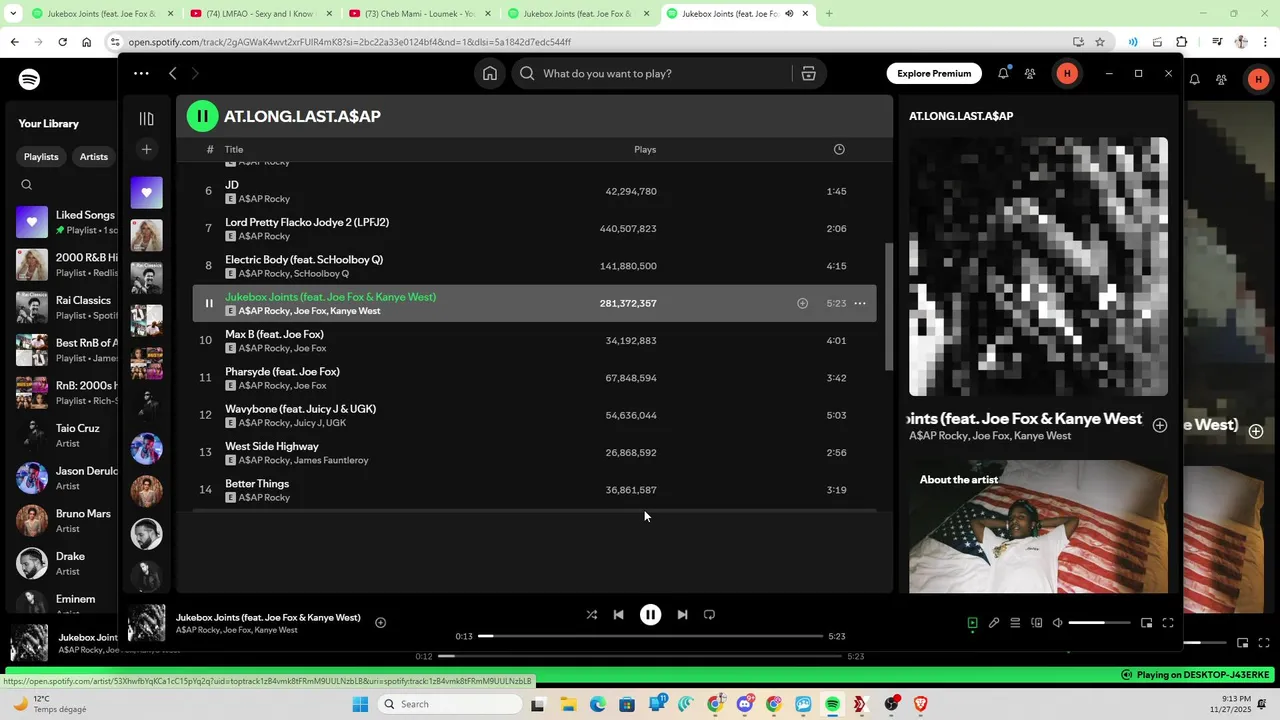The height and width of the screenshot is (720, 1280).
Task: Open the mini player
Action: click(x=1146, y=622)
